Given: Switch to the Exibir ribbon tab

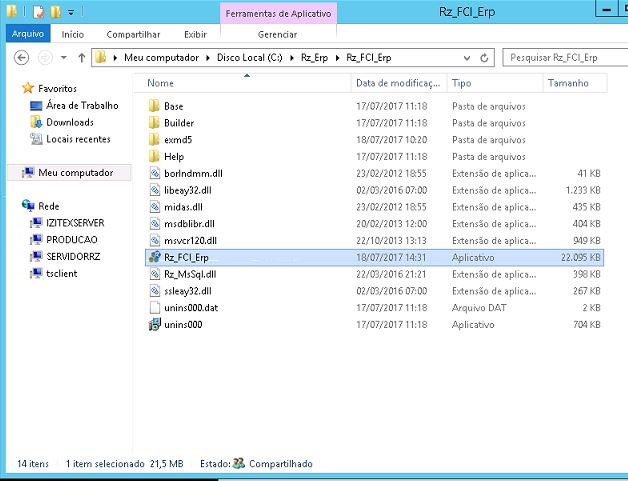Looking at the screenshot, I should [x=195, y=34].
